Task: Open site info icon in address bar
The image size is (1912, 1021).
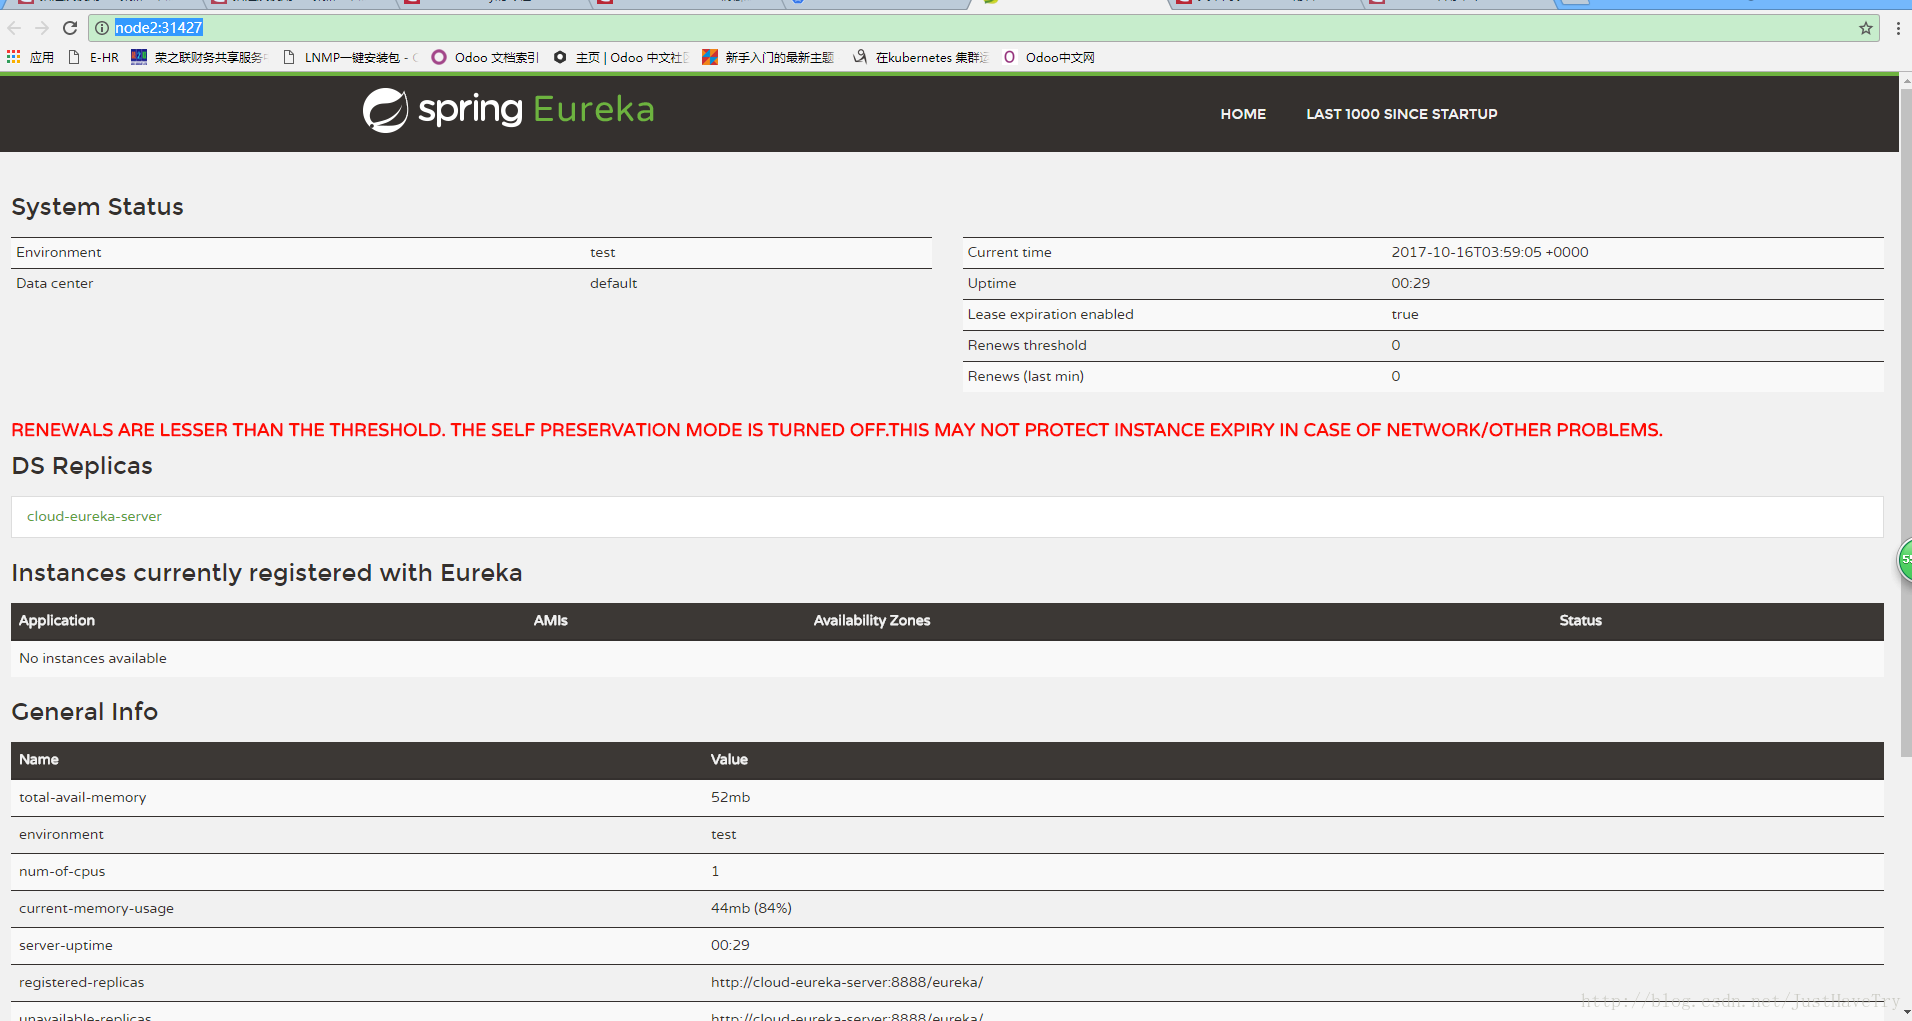Action: (x=102, y=28)
